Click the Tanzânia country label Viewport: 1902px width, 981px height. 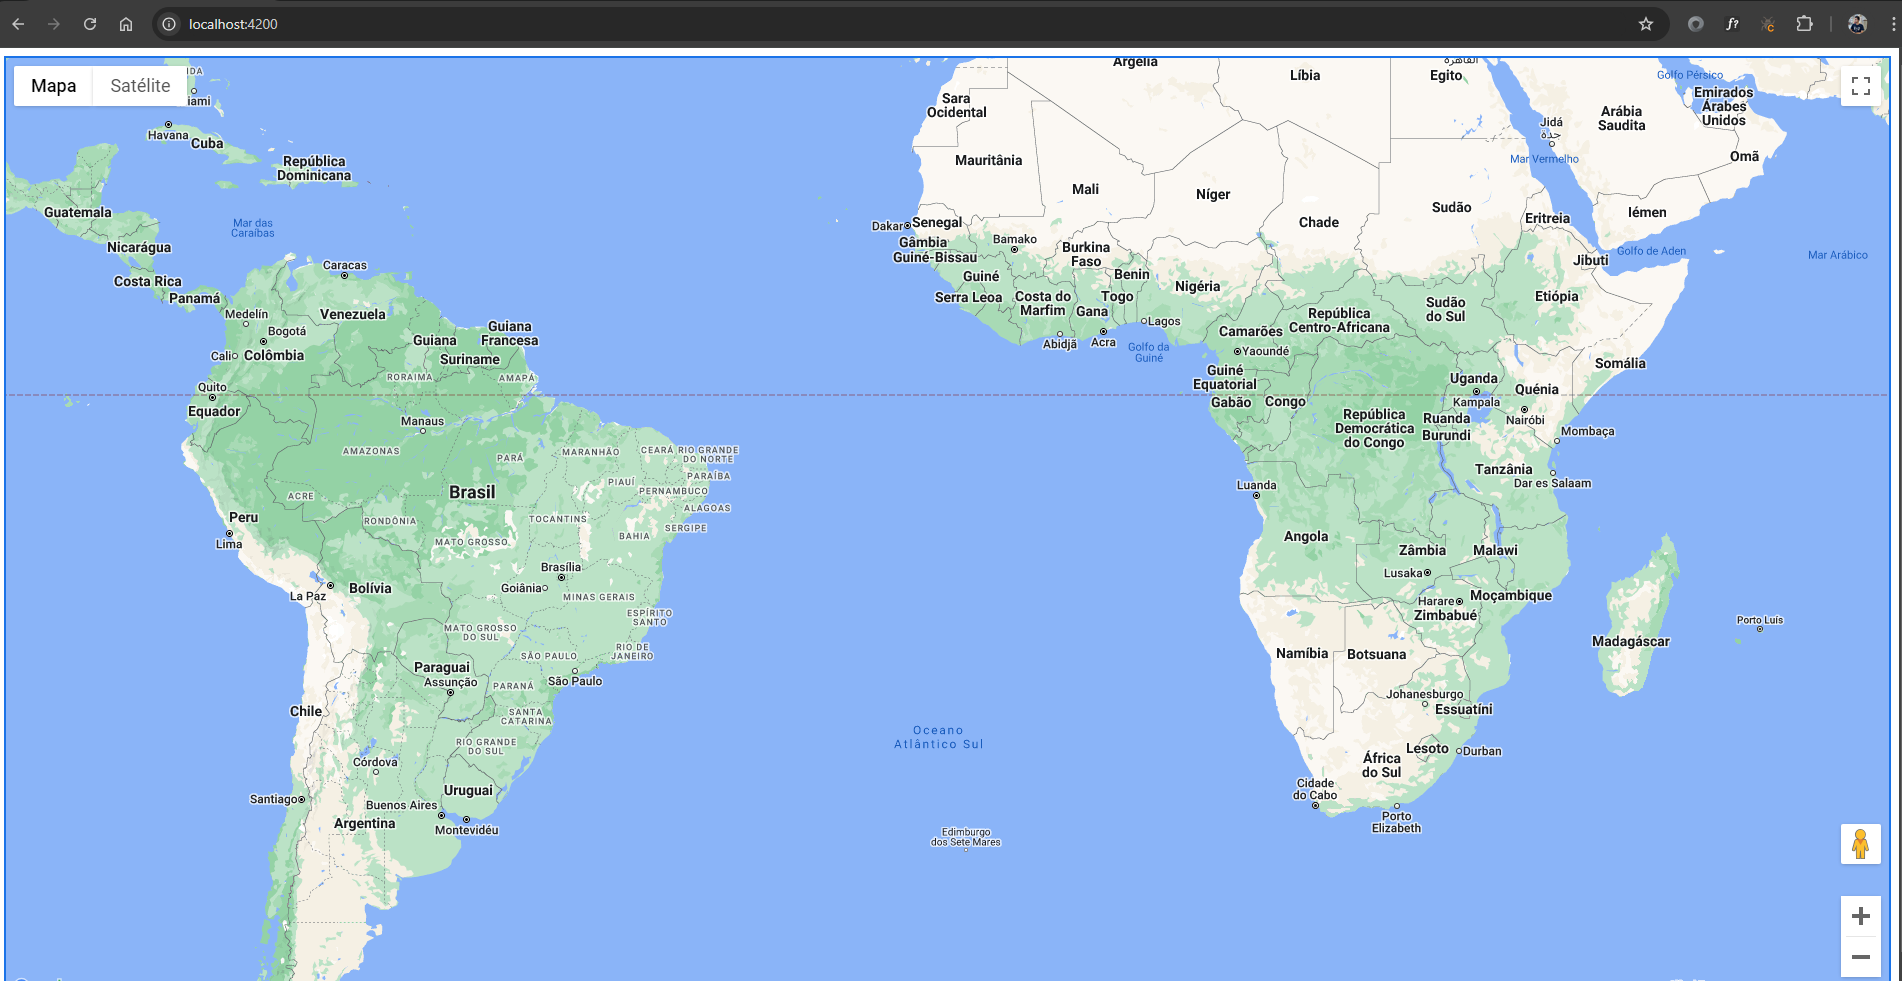point(1503,469)
